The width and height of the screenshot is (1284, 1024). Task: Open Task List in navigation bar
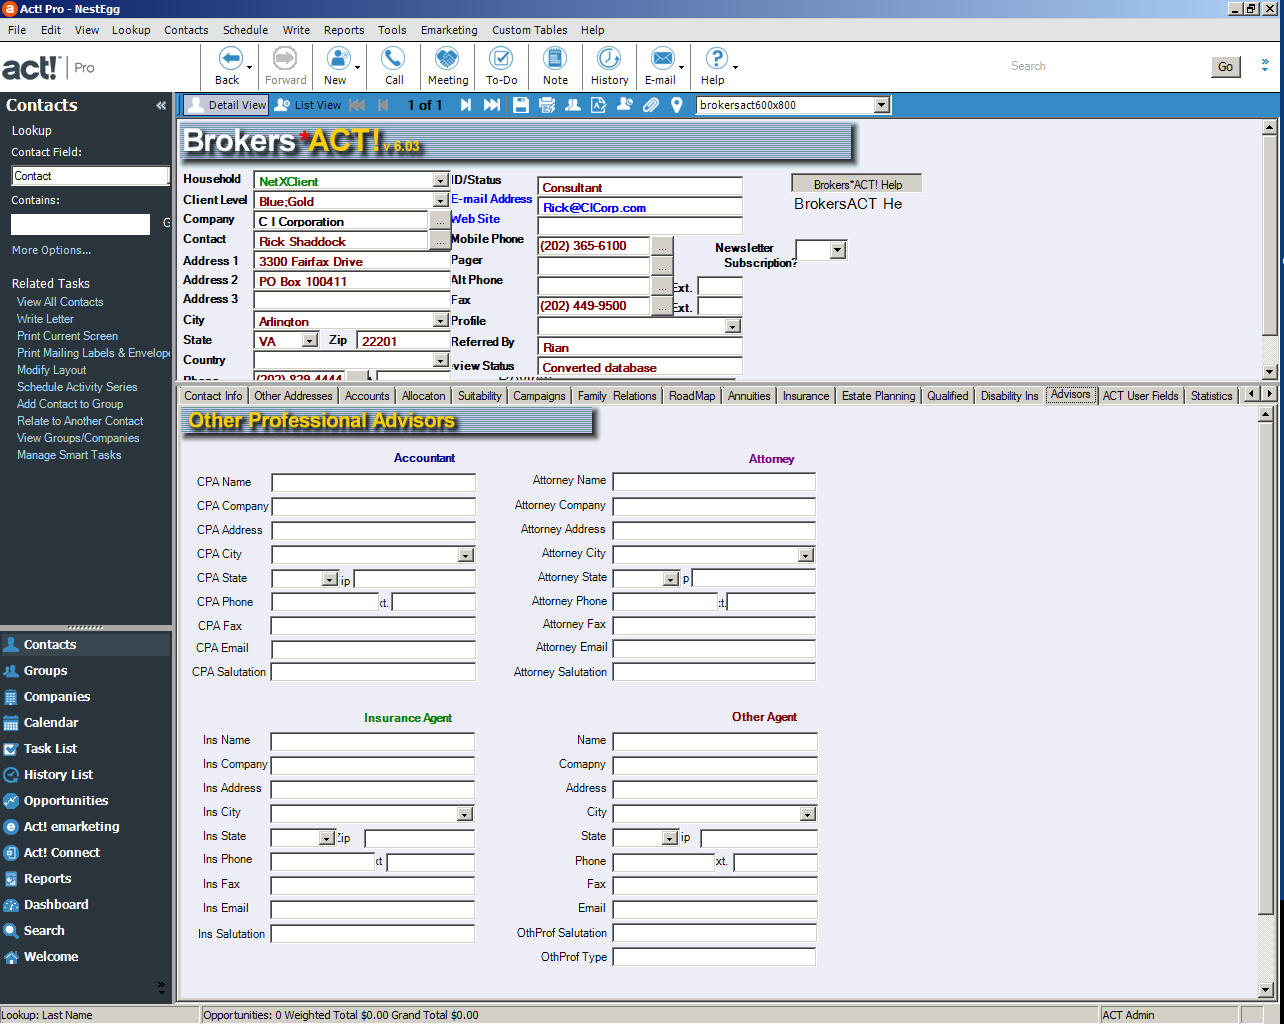[x=50, y=748]
